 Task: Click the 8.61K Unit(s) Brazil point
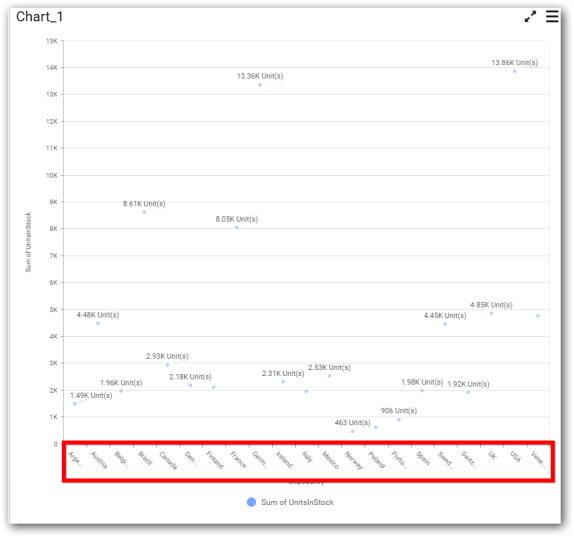pos(144,212)
